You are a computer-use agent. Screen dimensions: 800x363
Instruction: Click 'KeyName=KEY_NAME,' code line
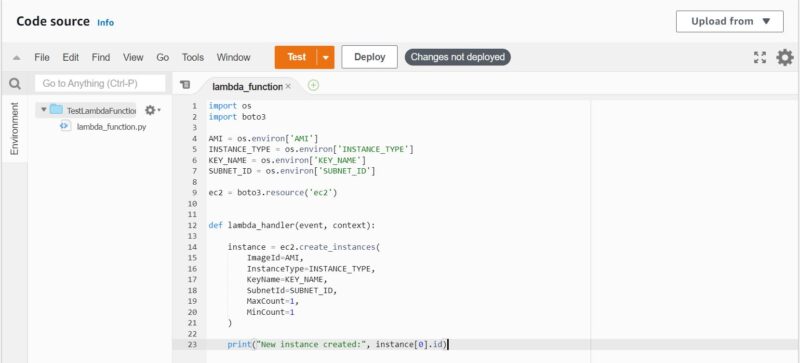(287, 279)
